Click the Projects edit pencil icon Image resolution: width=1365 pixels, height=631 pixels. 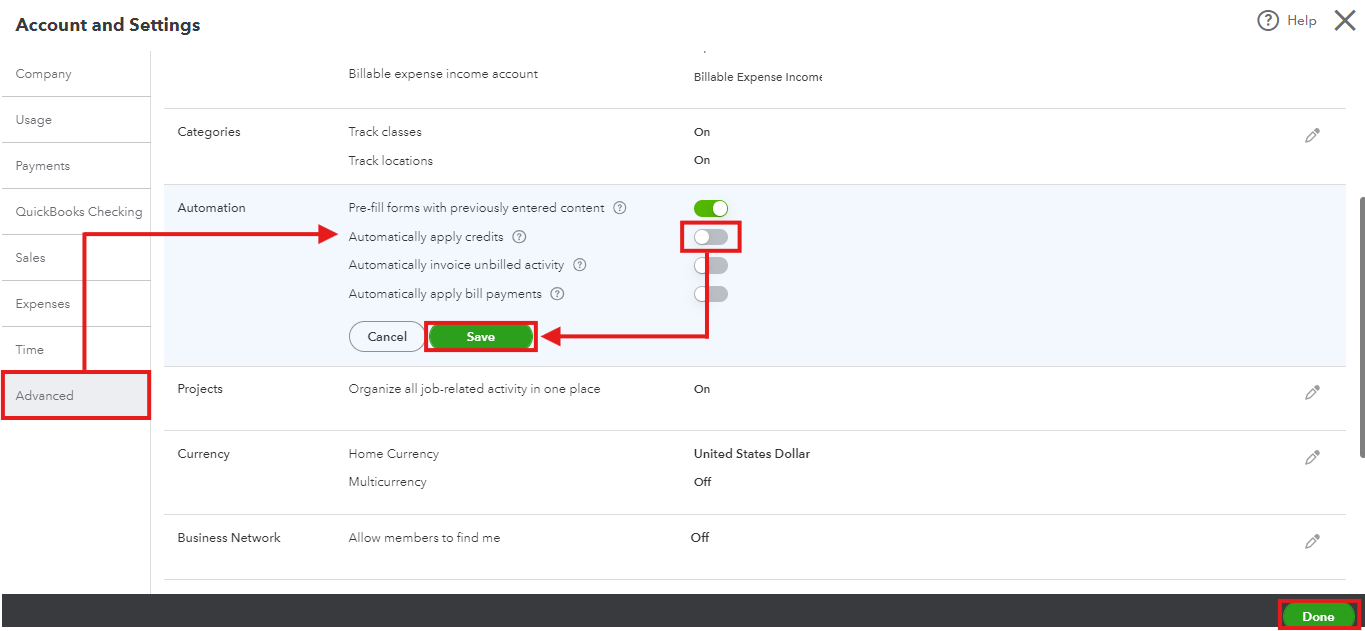[1313, 393]
